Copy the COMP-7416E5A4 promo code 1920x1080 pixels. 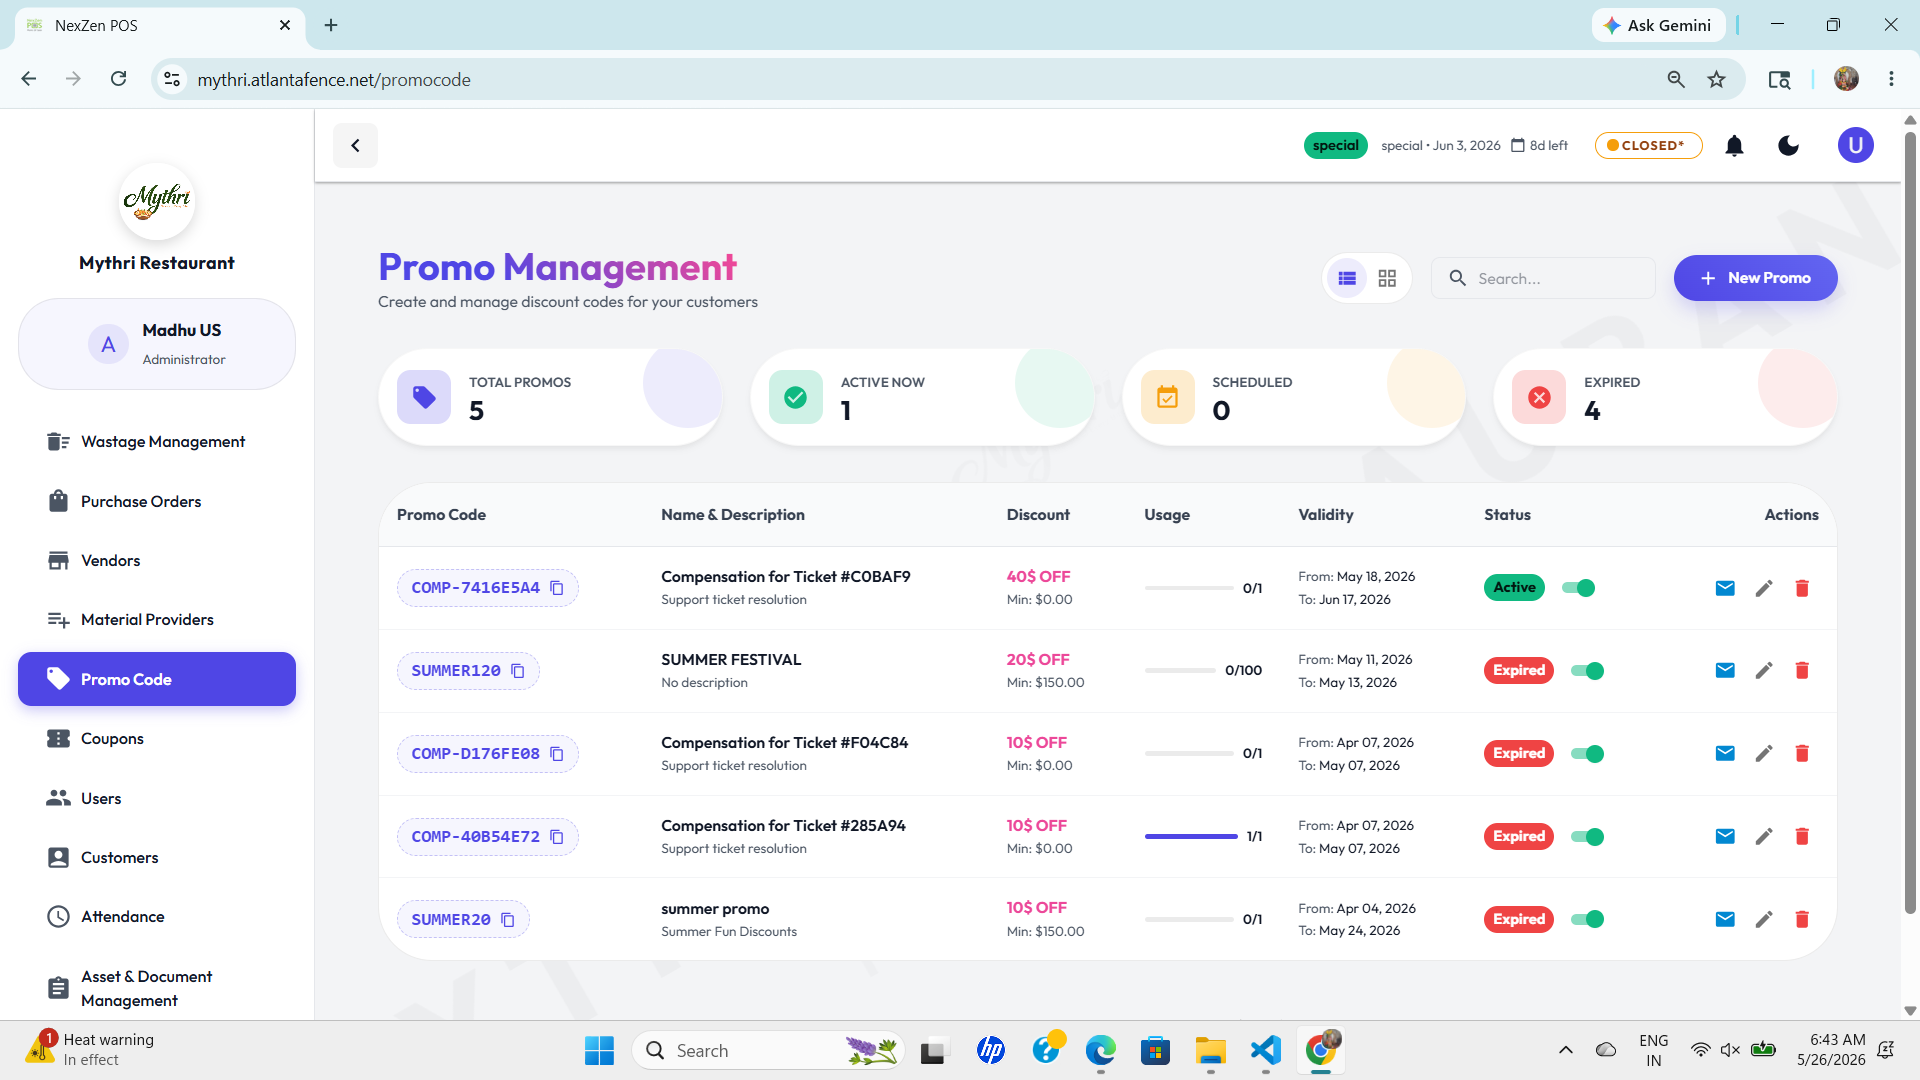pyautogui.click(x=557, y=588)
